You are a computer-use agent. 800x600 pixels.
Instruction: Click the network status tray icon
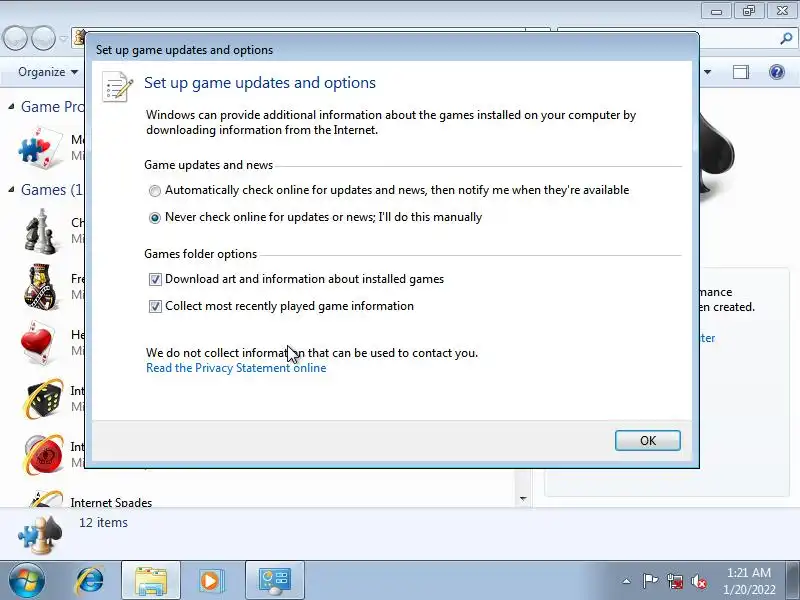click(674, 581)
